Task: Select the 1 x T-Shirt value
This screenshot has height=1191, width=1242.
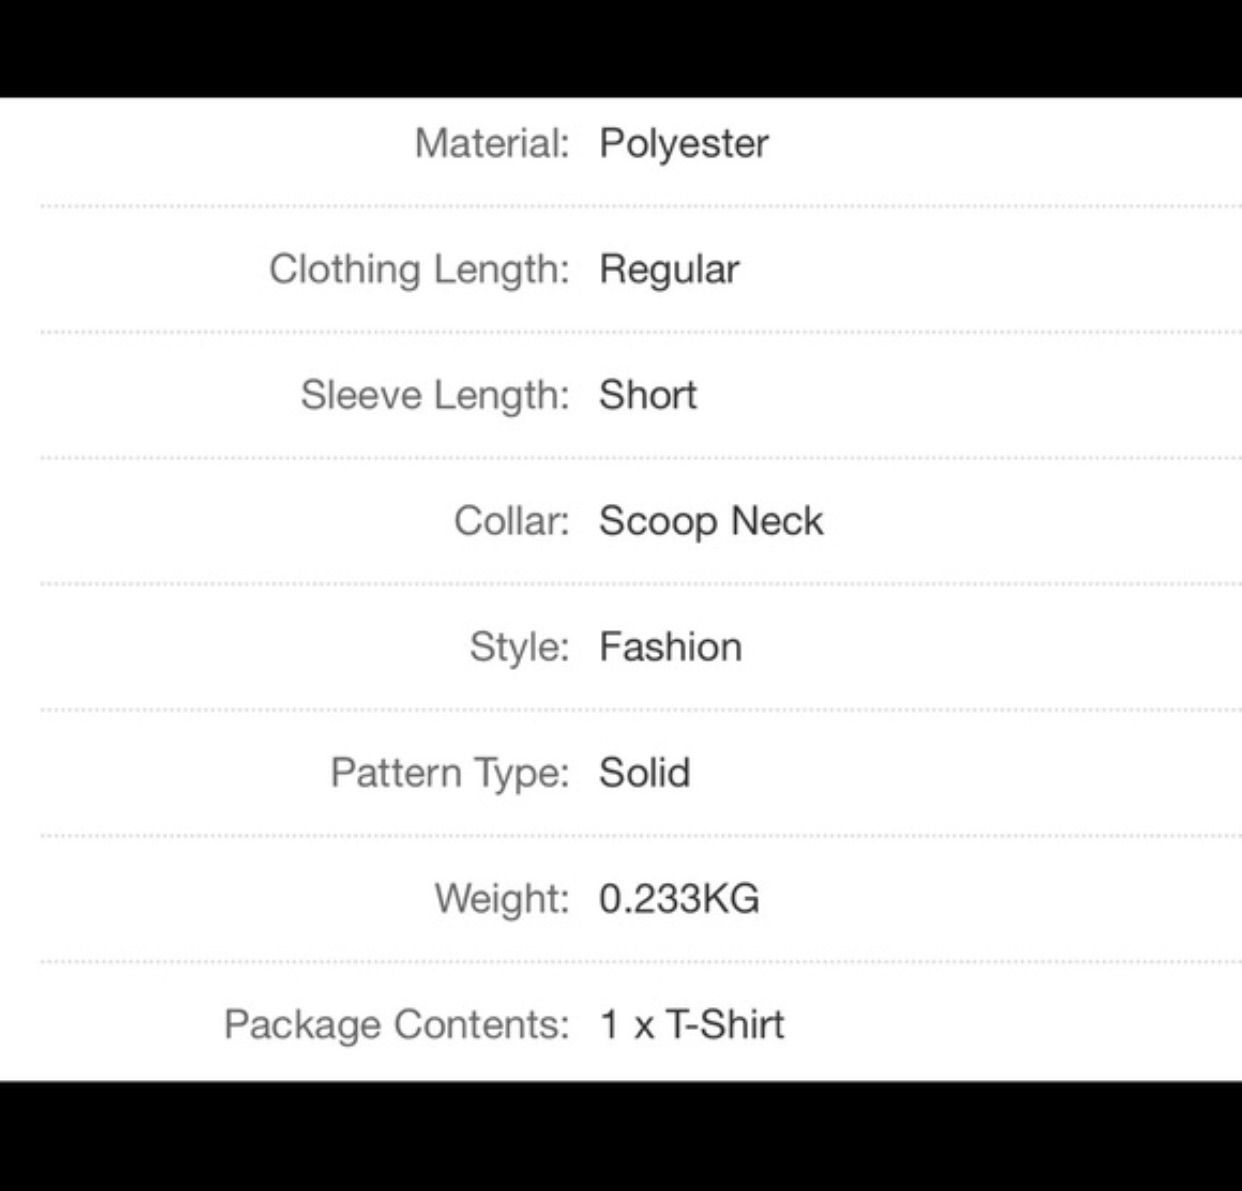Action: pos(691,1024)
